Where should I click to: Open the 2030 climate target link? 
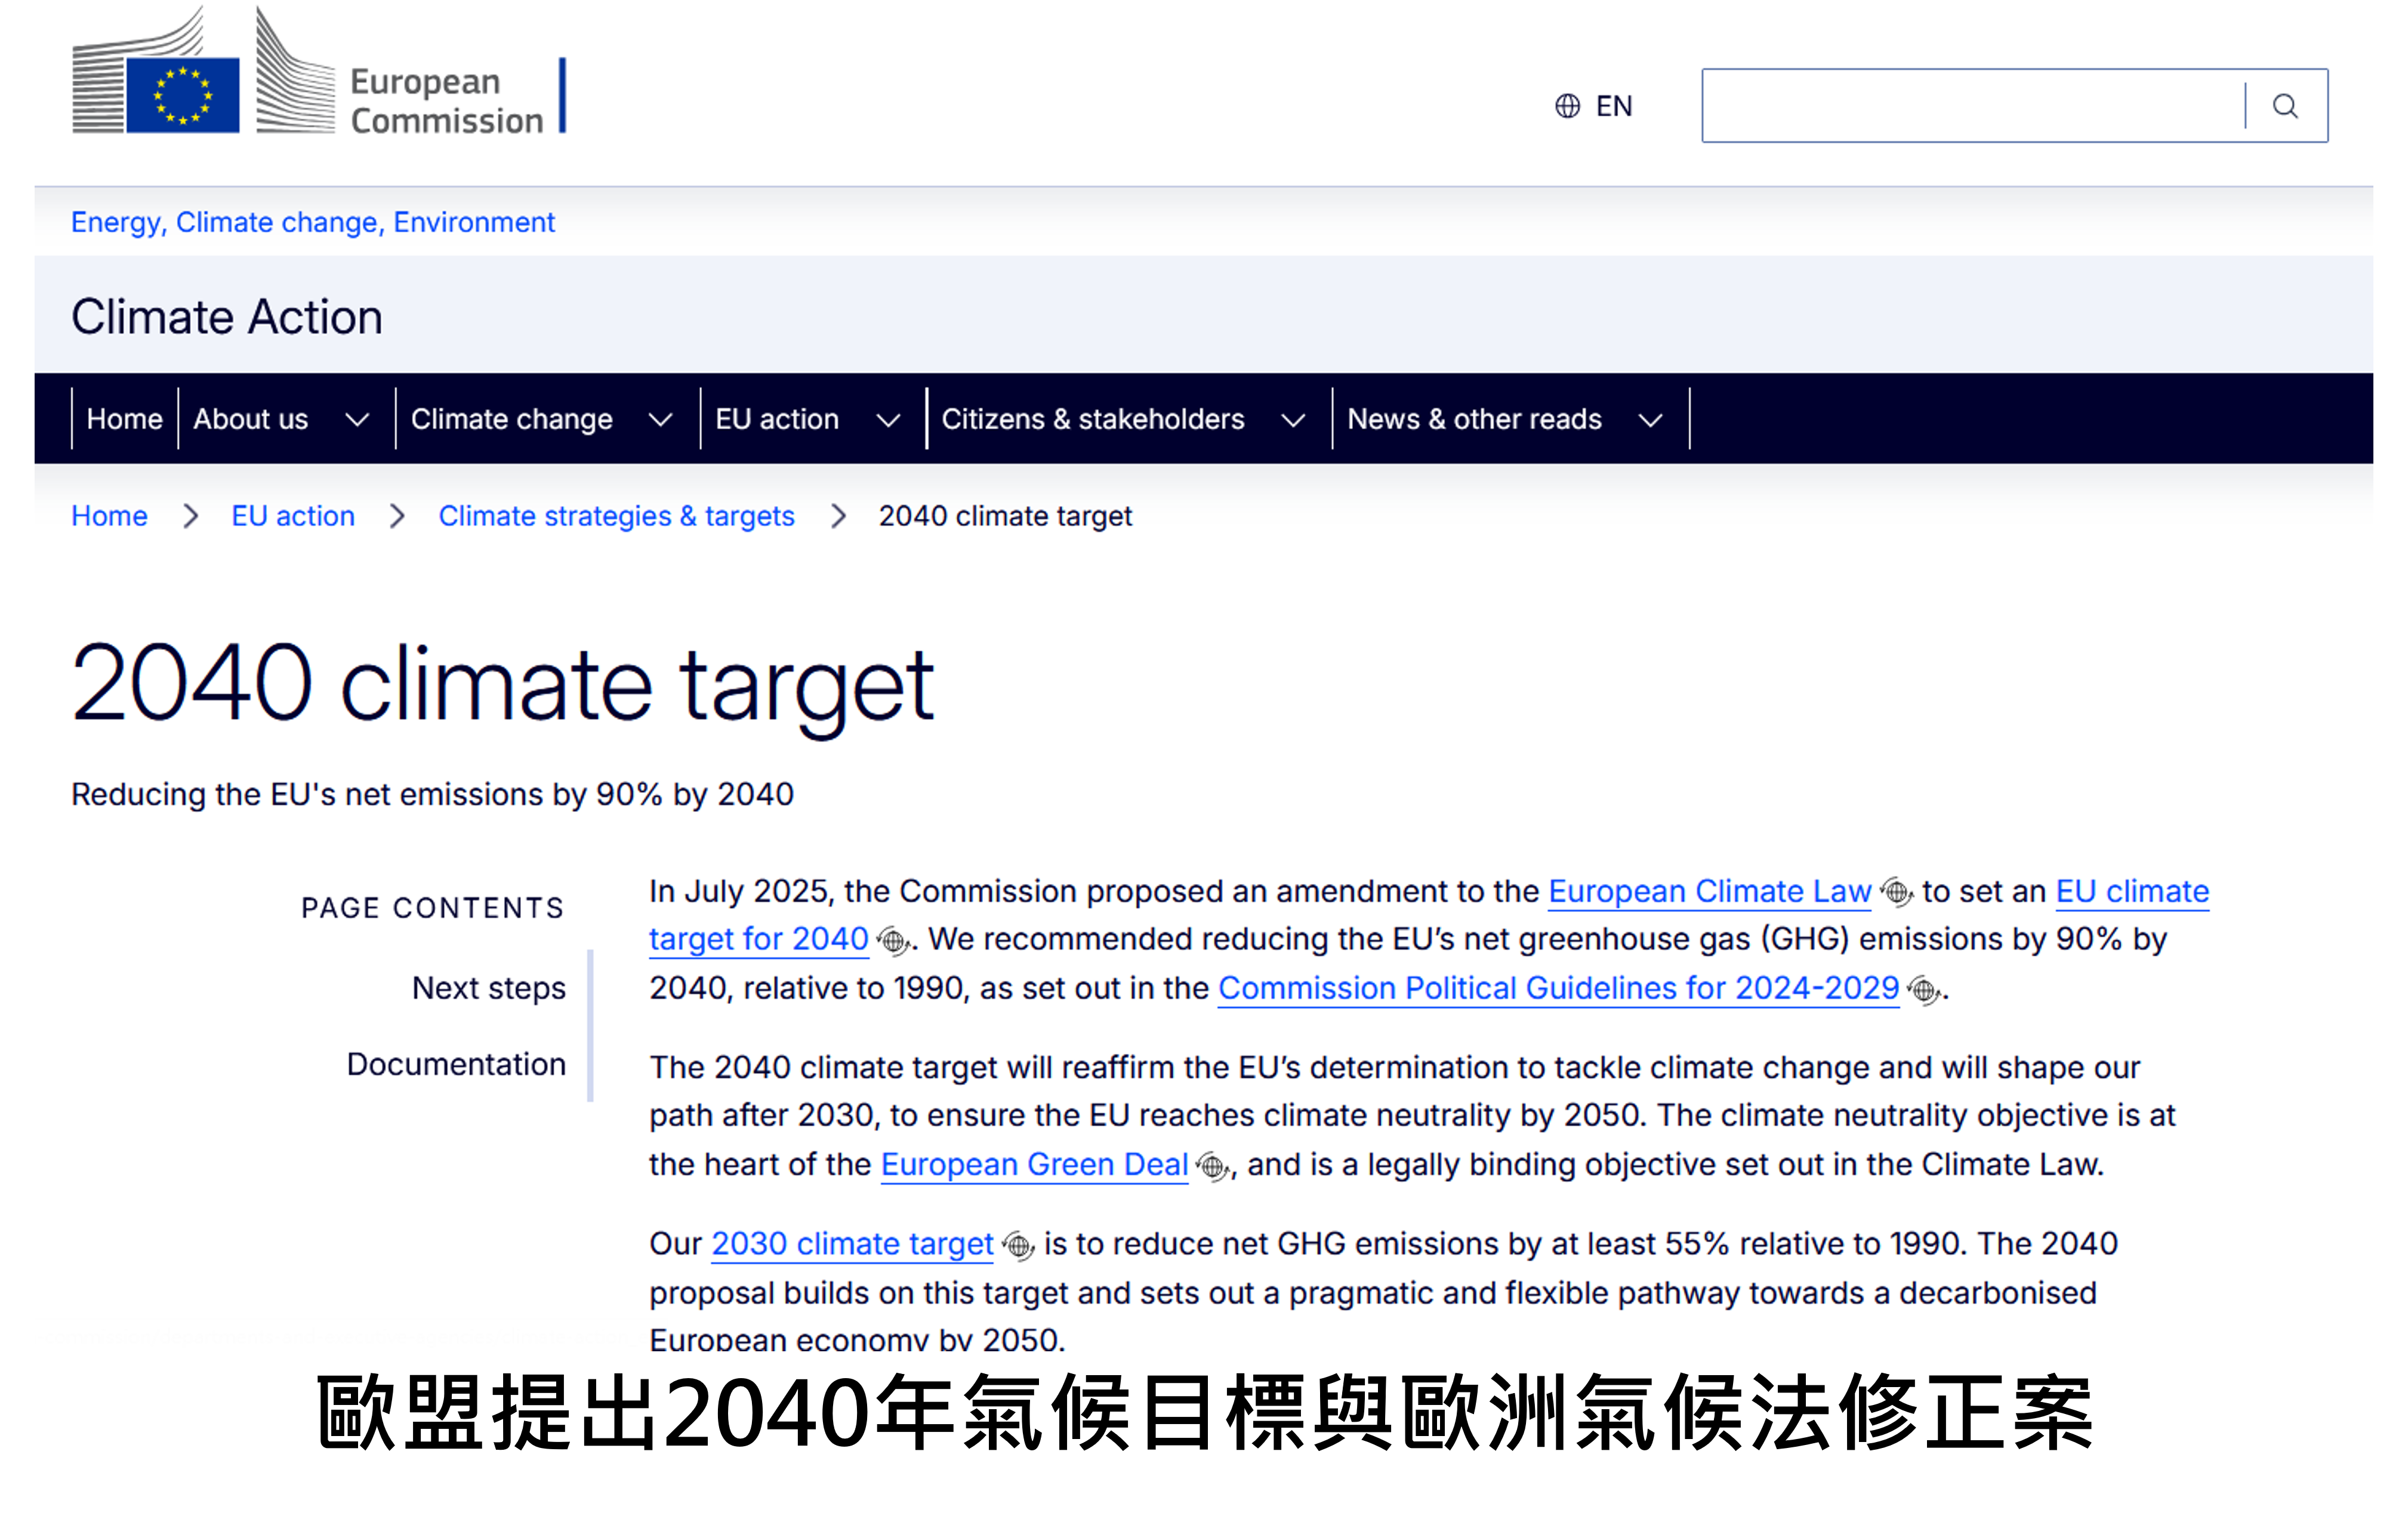(852, 1244)
